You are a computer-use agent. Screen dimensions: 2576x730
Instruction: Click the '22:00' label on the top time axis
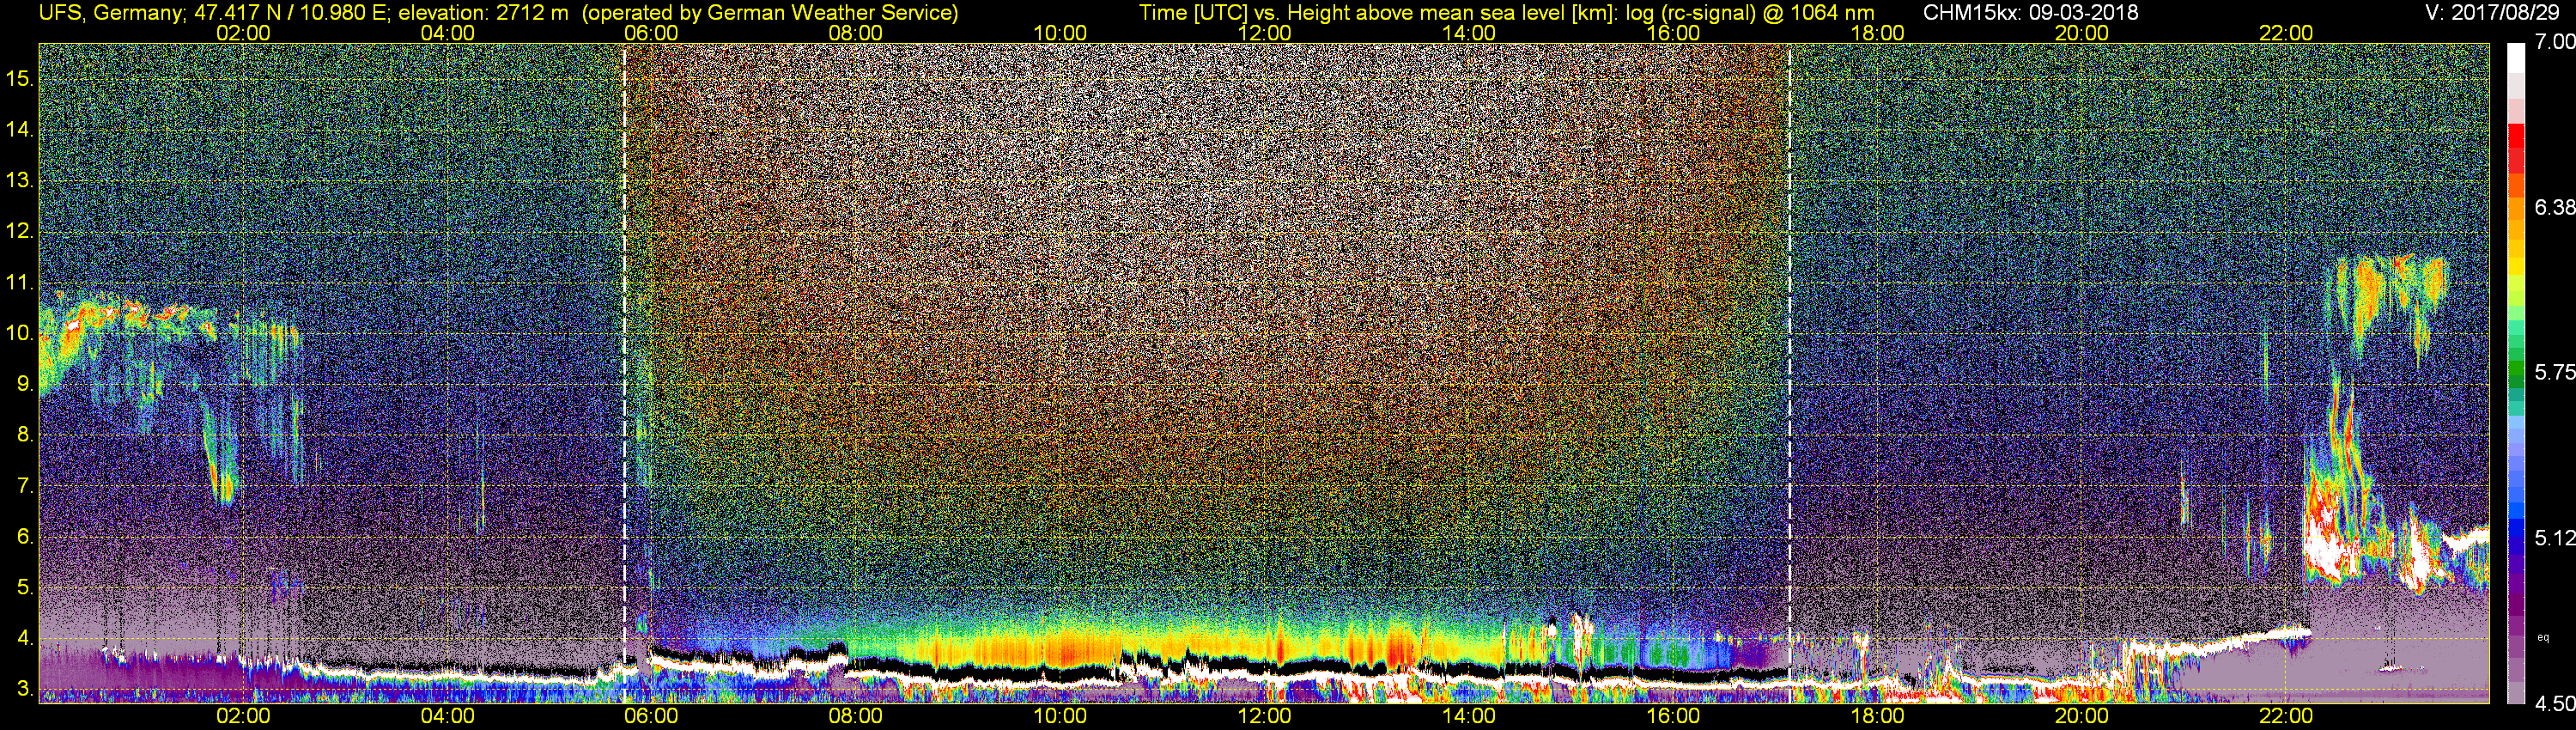coord(2286,33)
